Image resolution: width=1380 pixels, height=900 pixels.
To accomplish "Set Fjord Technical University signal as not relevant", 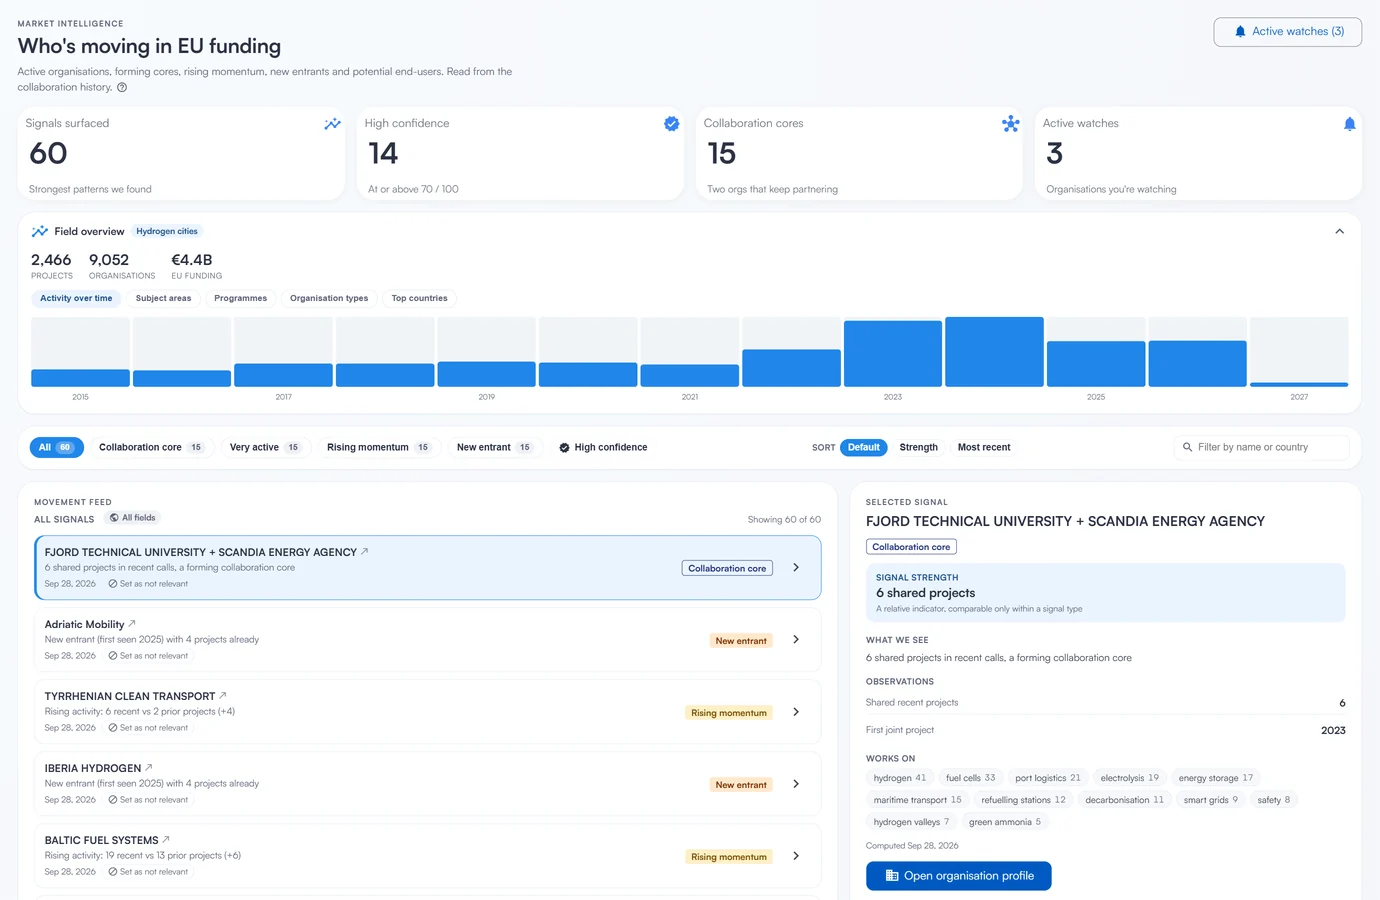I will click(148, 584).
